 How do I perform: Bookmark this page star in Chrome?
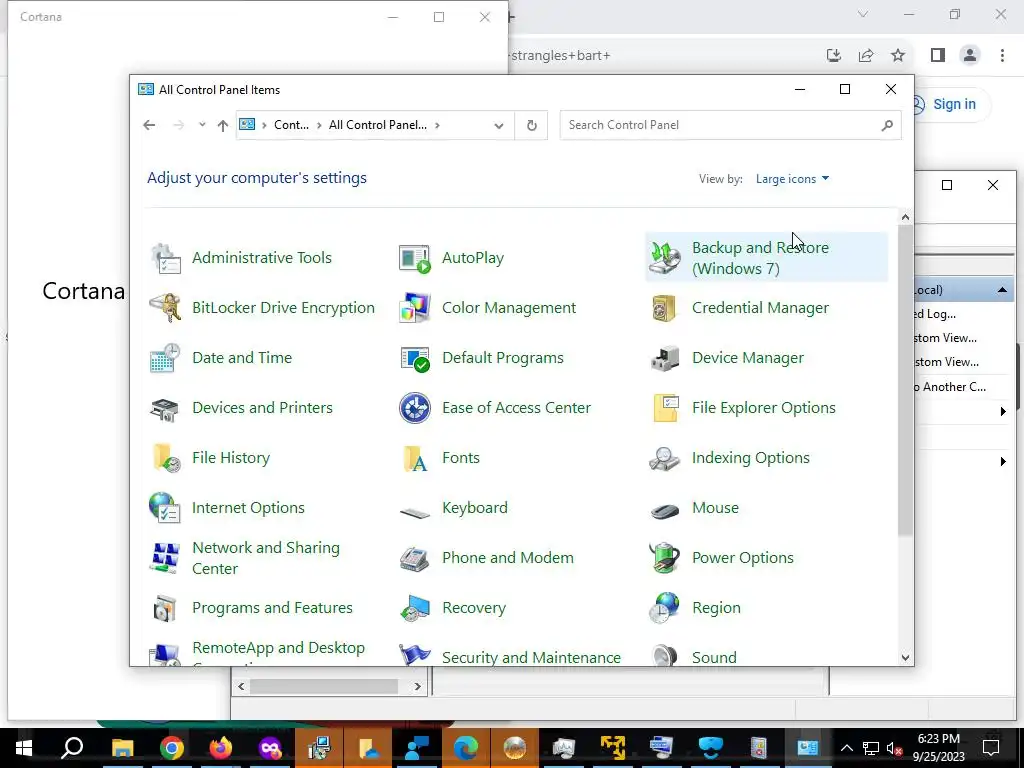pyautogui.click(x=898, y=56)
